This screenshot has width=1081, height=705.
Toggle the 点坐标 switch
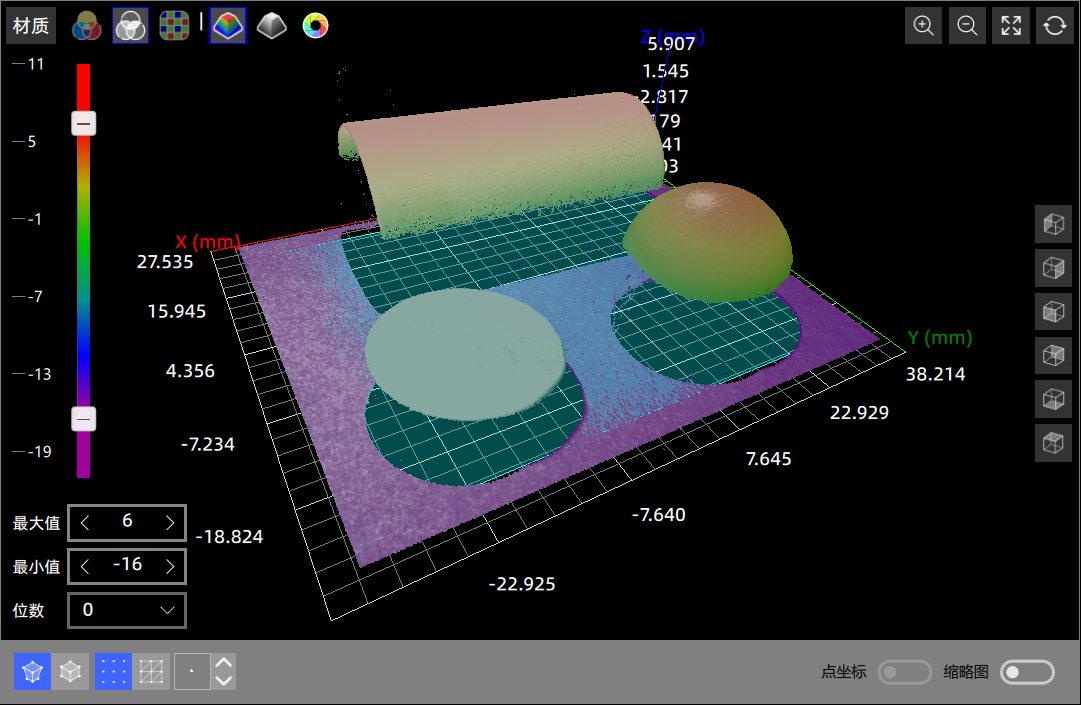(904, 672)
